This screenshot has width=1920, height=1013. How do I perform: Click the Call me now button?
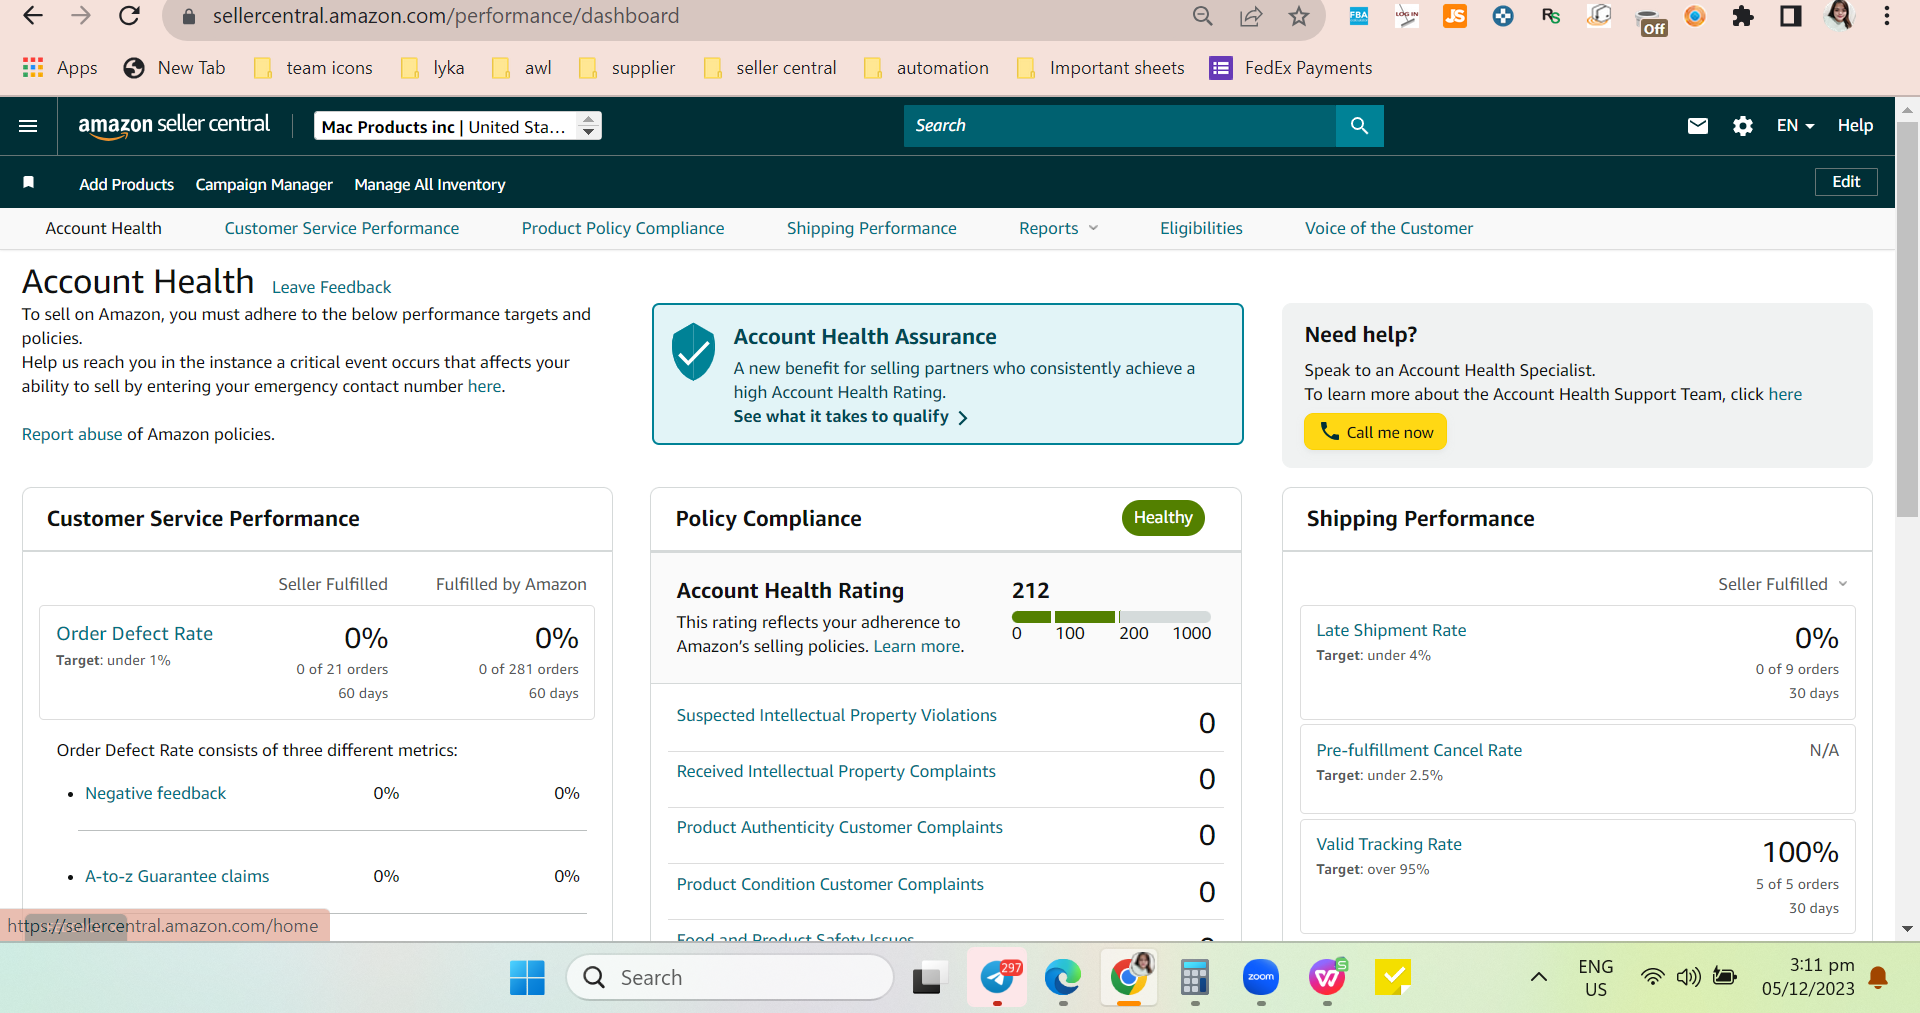pyautogui.click(x=1375, y=432)
